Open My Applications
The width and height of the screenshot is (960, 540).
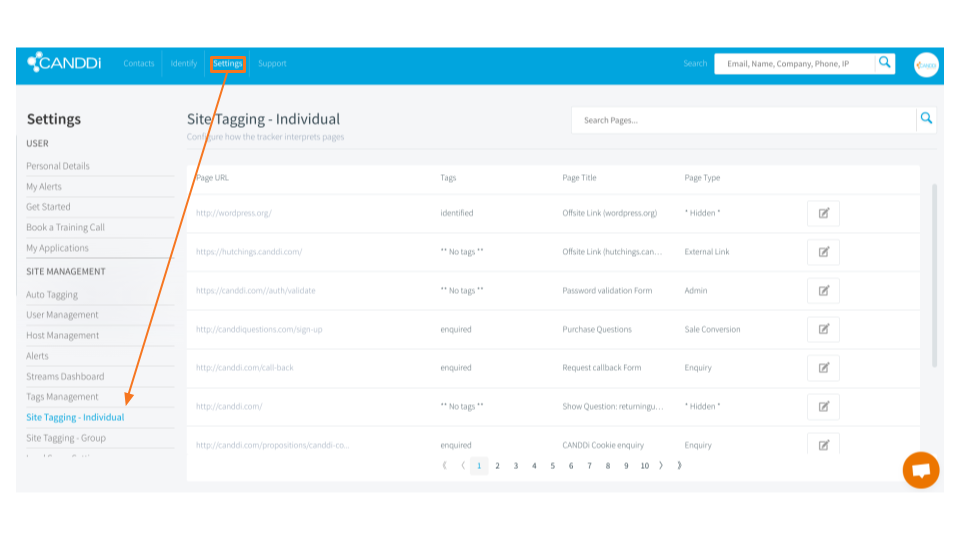pos(57,248)
